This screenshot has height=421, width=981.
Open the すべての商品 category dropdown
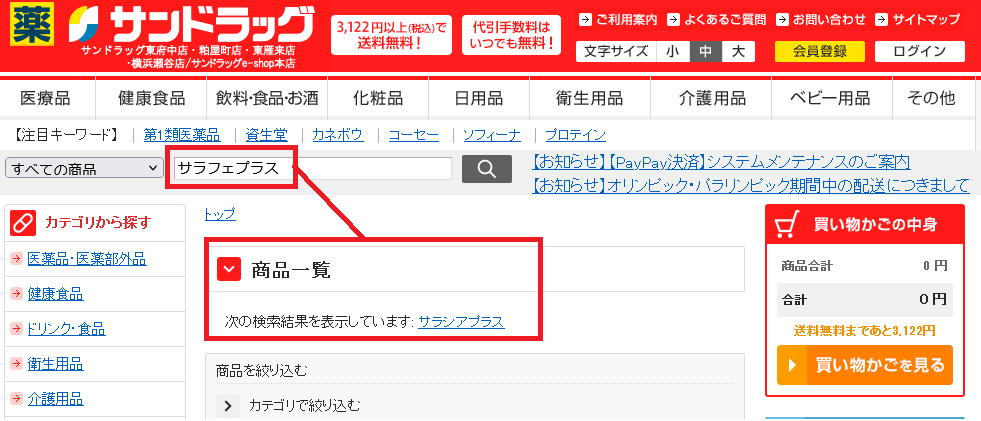point(84,168)
